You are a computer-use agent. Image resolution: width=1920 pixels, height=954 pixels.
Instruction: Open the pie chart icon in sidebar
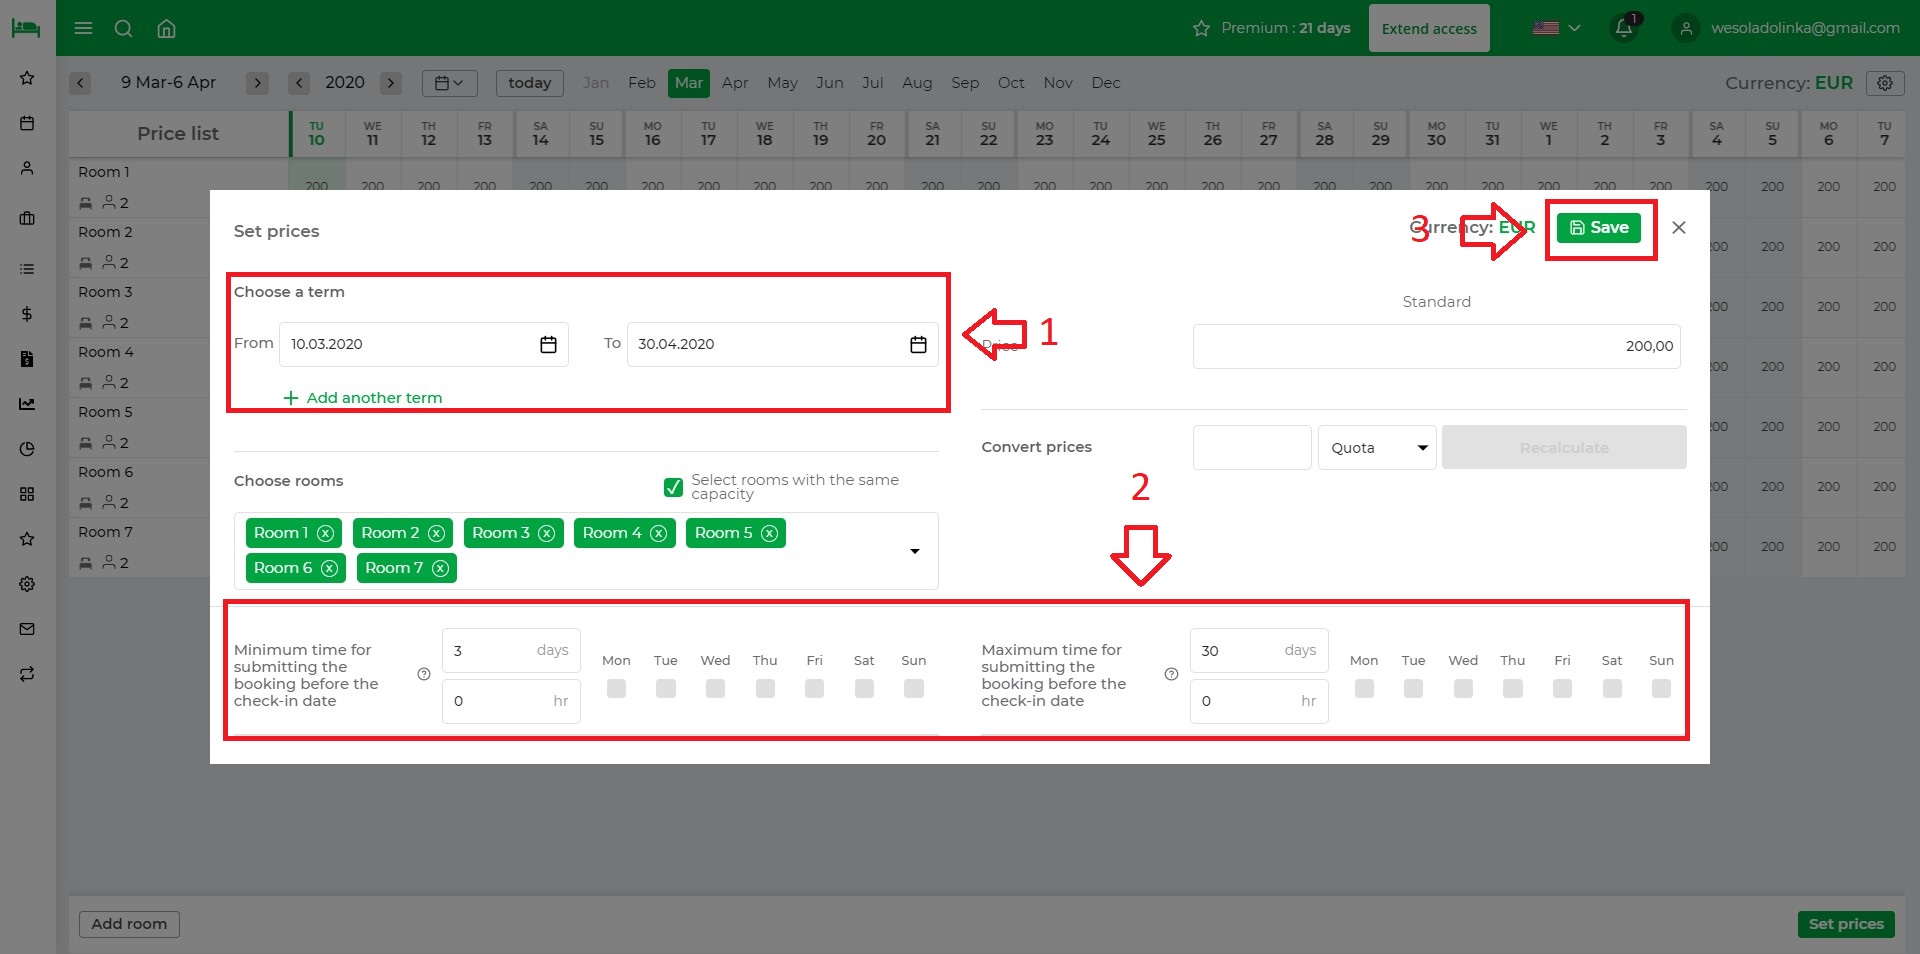tap(27, 449)
